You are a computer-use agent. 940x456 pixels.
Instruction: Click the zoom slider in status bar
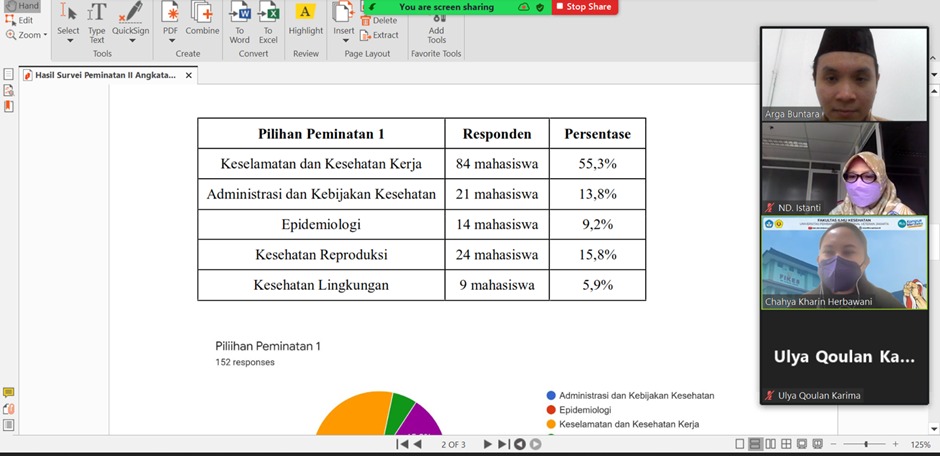pos(866,444)
